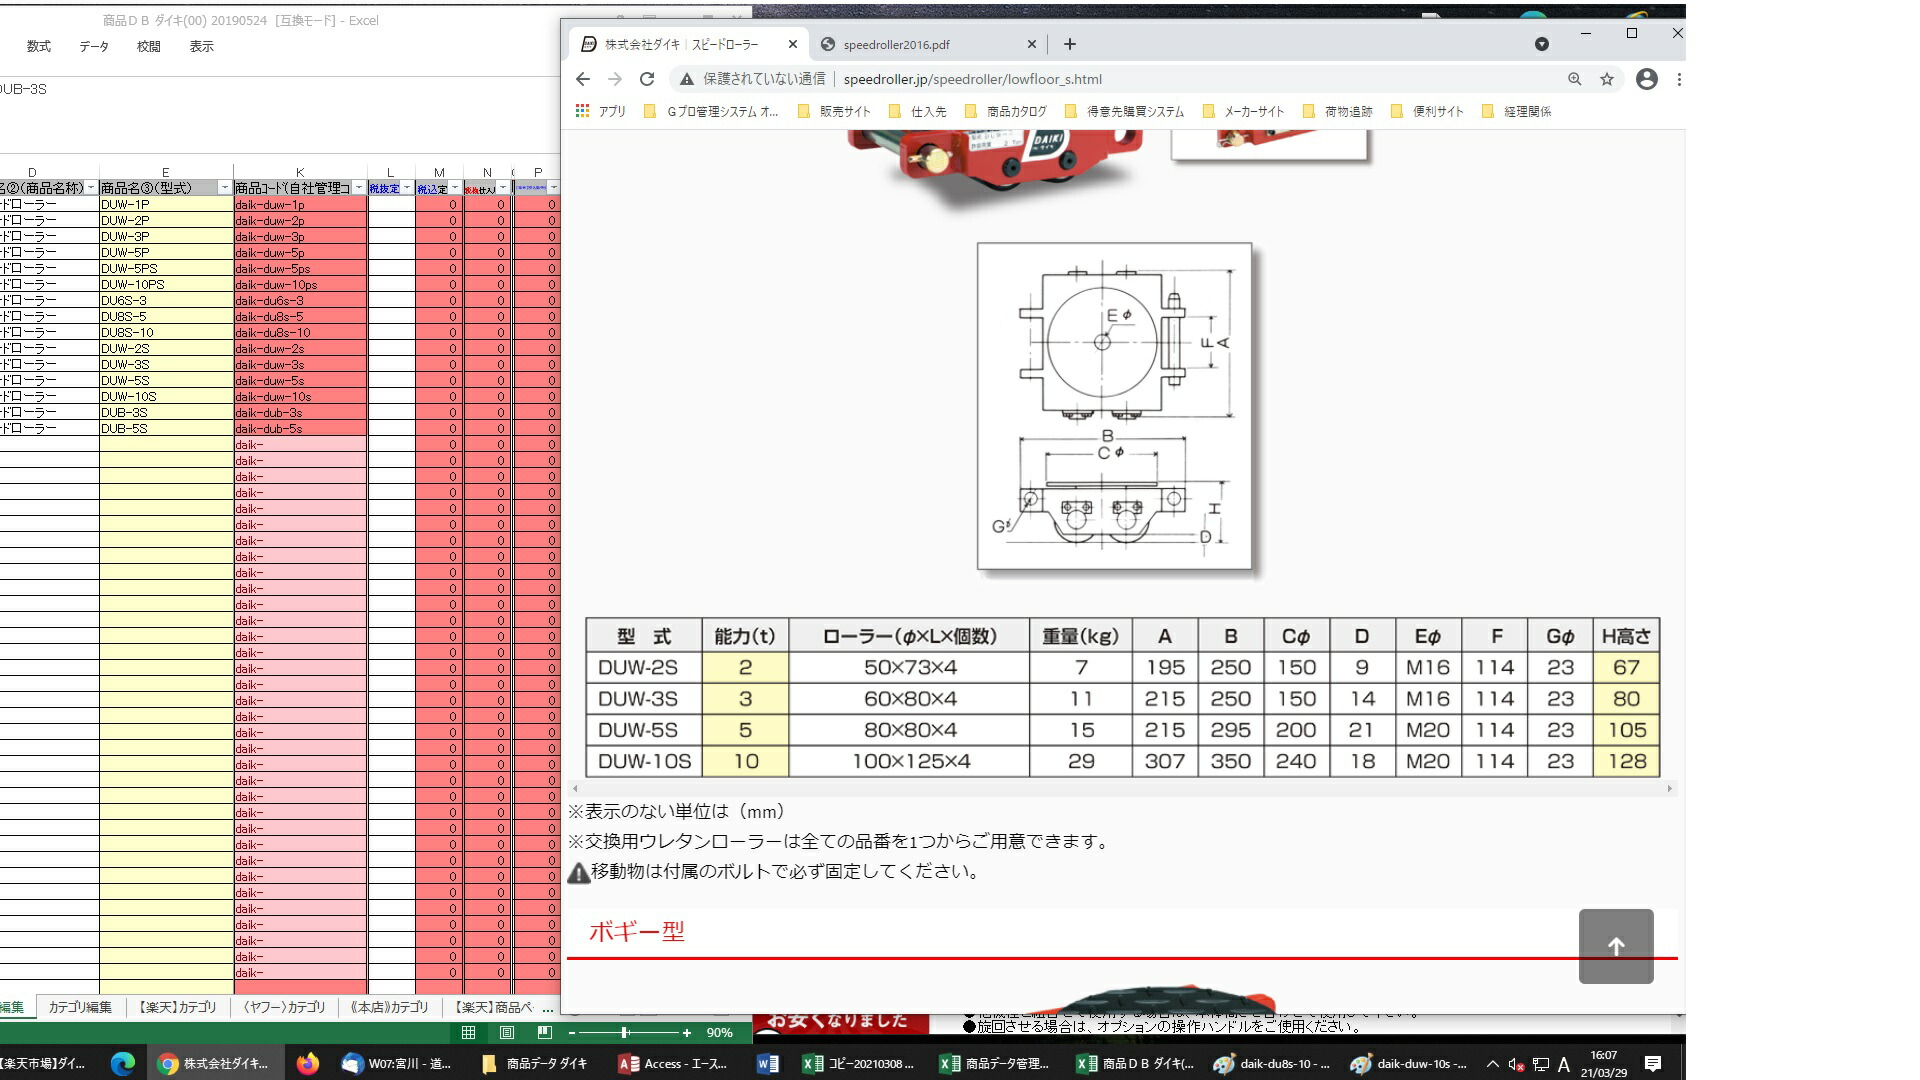The image size is (1920, 1080).
Task: Open Chrome's three-dot menu
Action: pyautogui.click(x=1679, y=79)
